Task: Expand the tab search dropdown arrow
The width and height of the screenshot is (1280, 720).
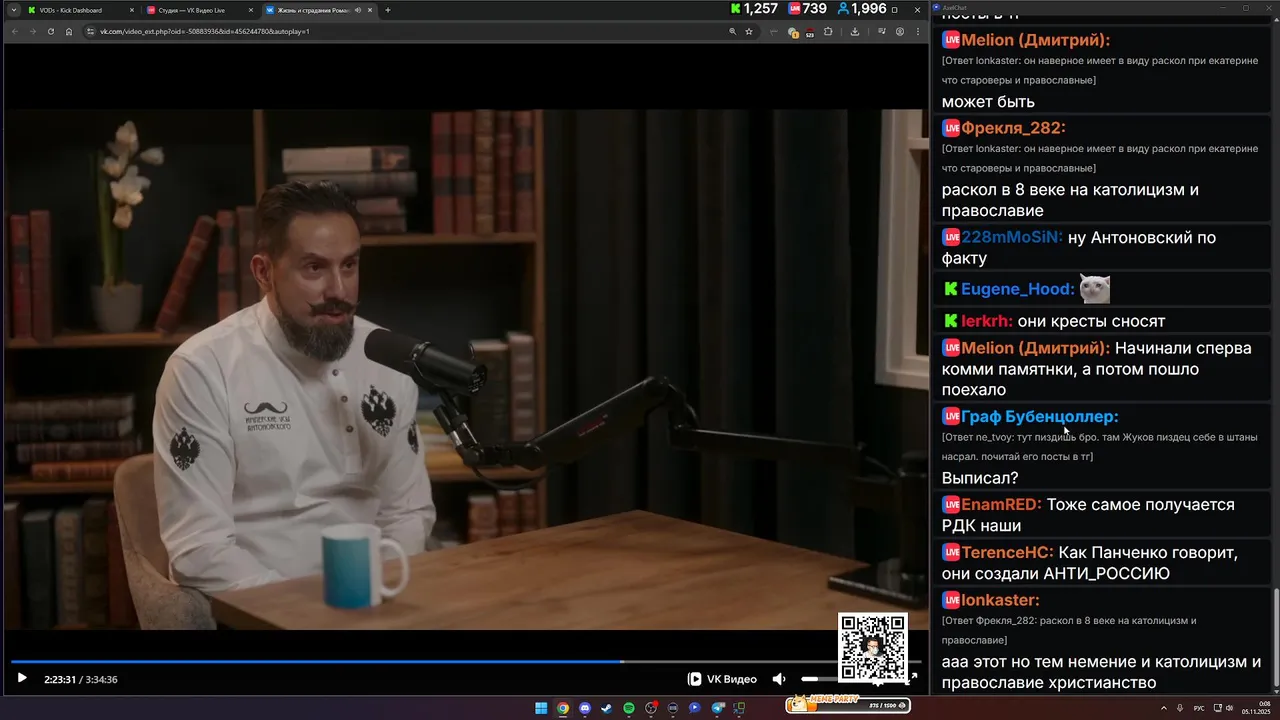Action: [x=13, y=10]
